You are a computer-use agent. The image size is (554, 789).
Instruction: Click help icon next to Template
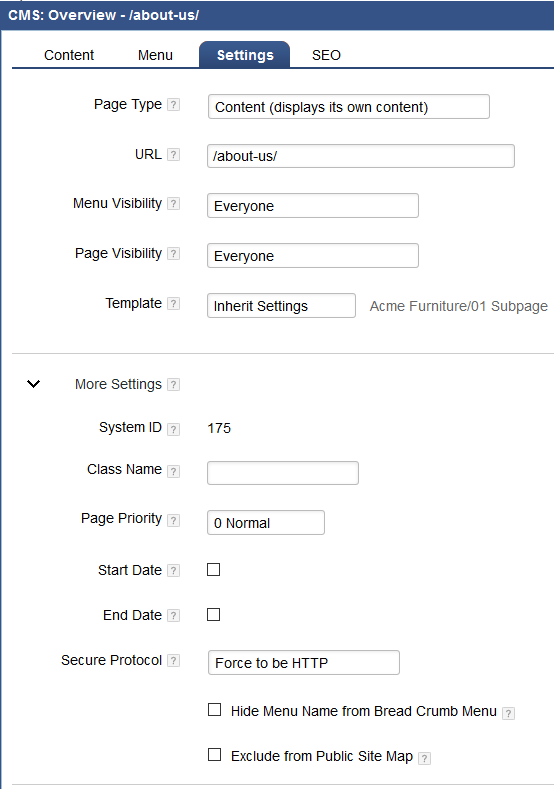pyautogui.click(x=173, y=304)
